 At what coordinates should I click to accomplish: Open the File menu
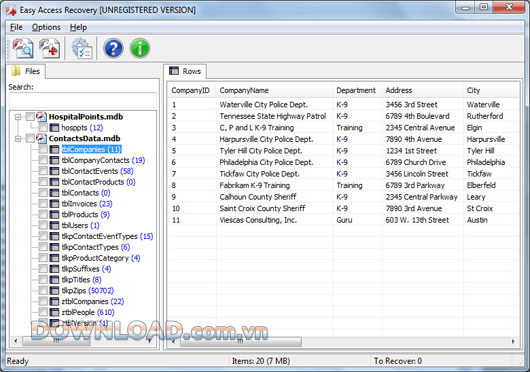pos(16,27)
